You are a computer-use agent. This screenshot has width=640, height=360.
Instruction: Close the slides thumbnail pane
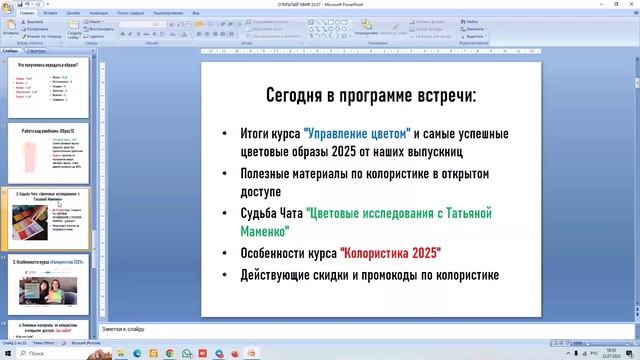point(93,51)
